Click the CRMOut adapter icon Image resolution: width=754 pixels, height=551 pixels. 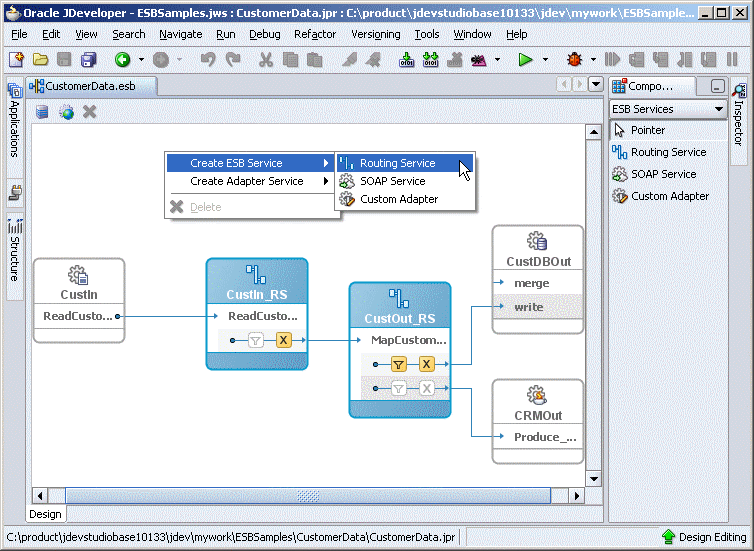coord(537,395)
